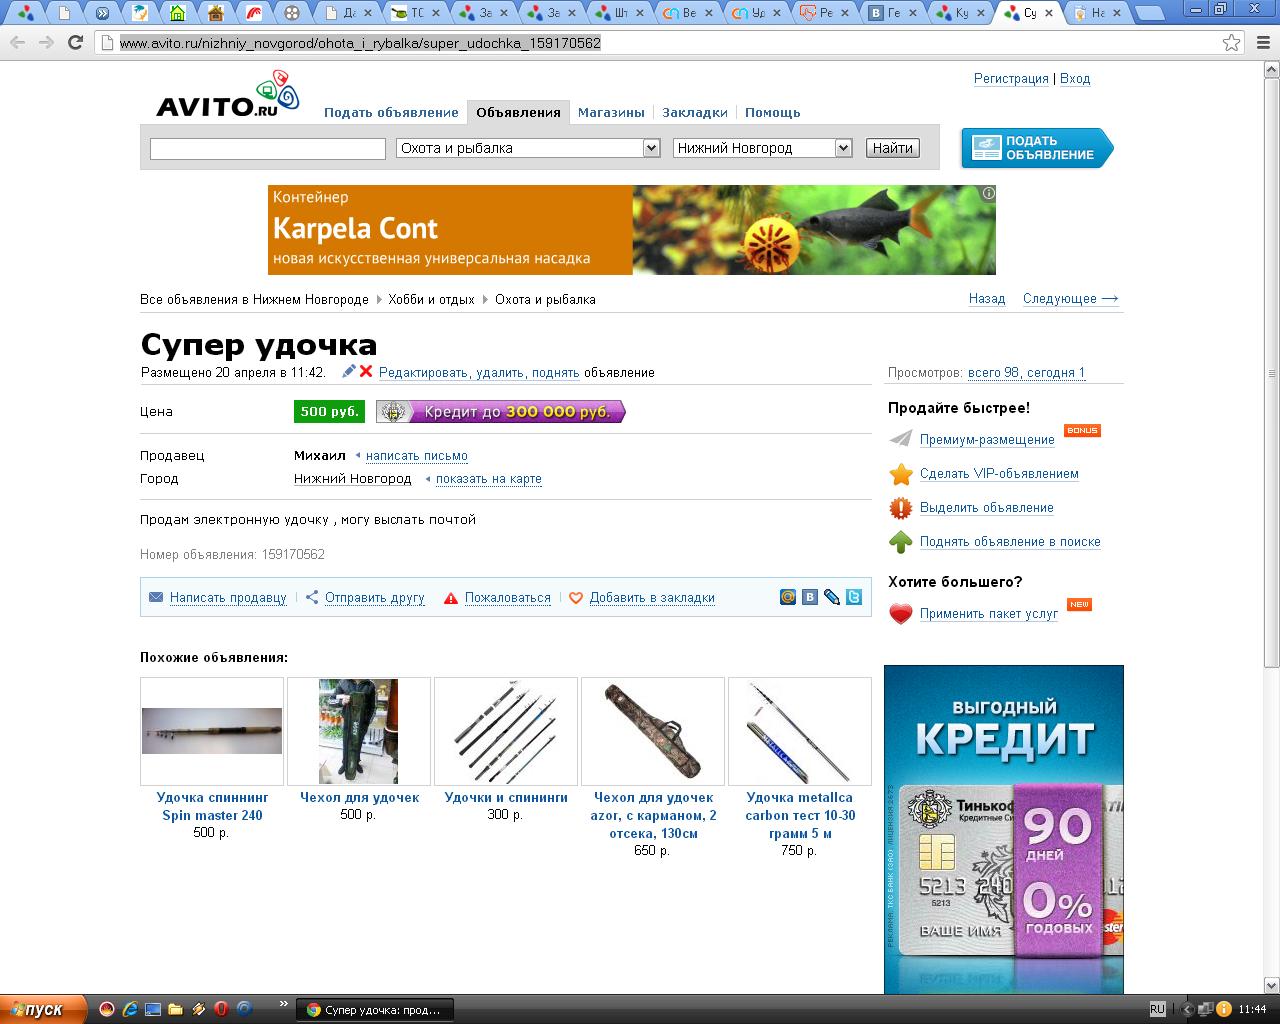Open the Chrome menu button
Image resolution: width=1280 pixels, height=1024 pixels.
click(1261, 43)
